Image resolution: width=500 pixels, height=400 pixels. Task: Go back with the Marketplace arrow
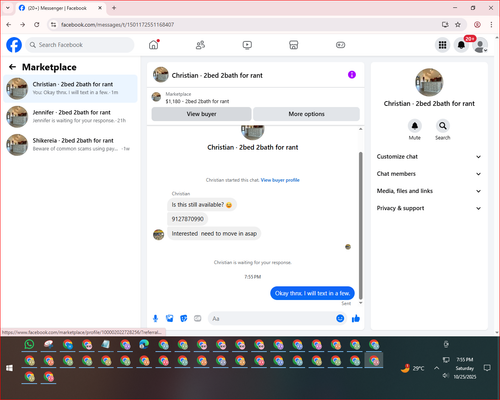click(x=12, y=67)
